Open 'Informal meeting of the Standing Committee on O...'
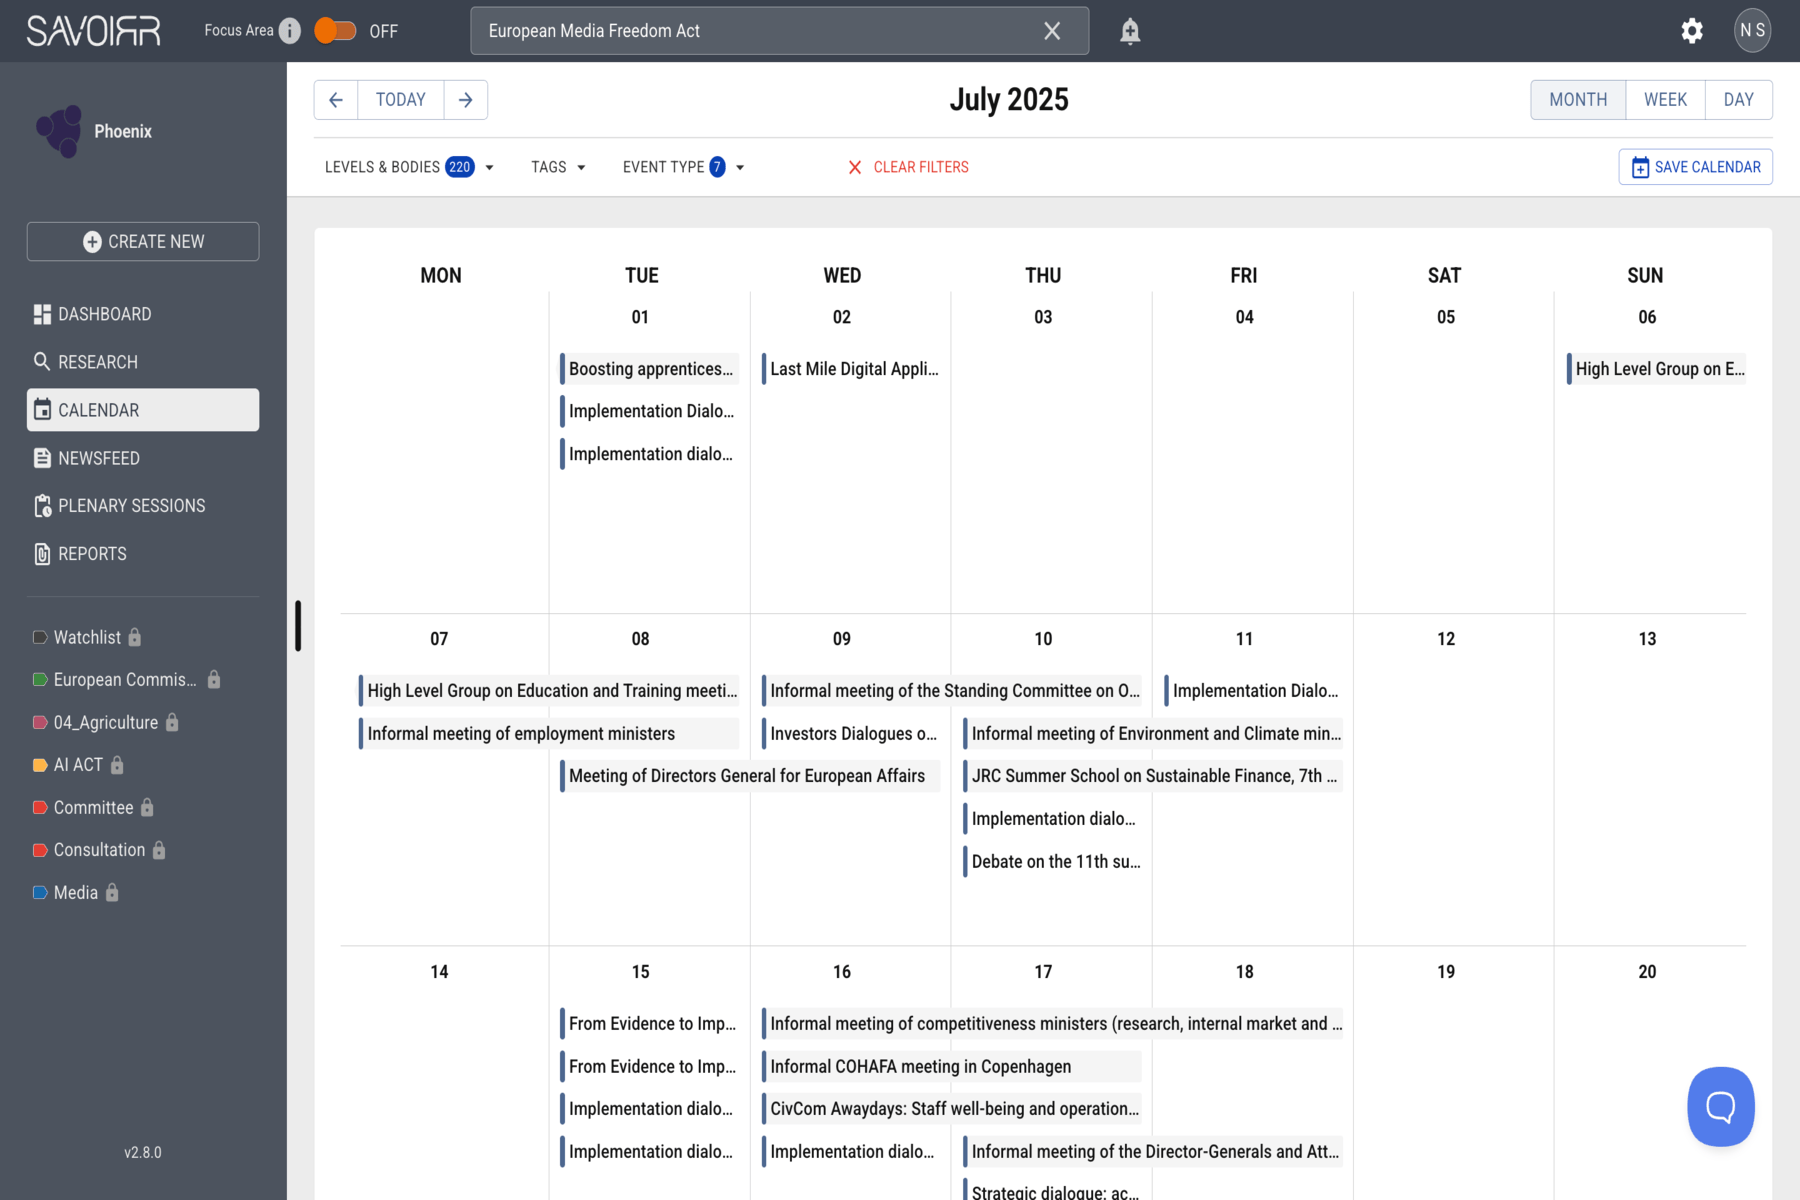The width and height of the screenshot is (1800, 1200). [x=951, y=691]
